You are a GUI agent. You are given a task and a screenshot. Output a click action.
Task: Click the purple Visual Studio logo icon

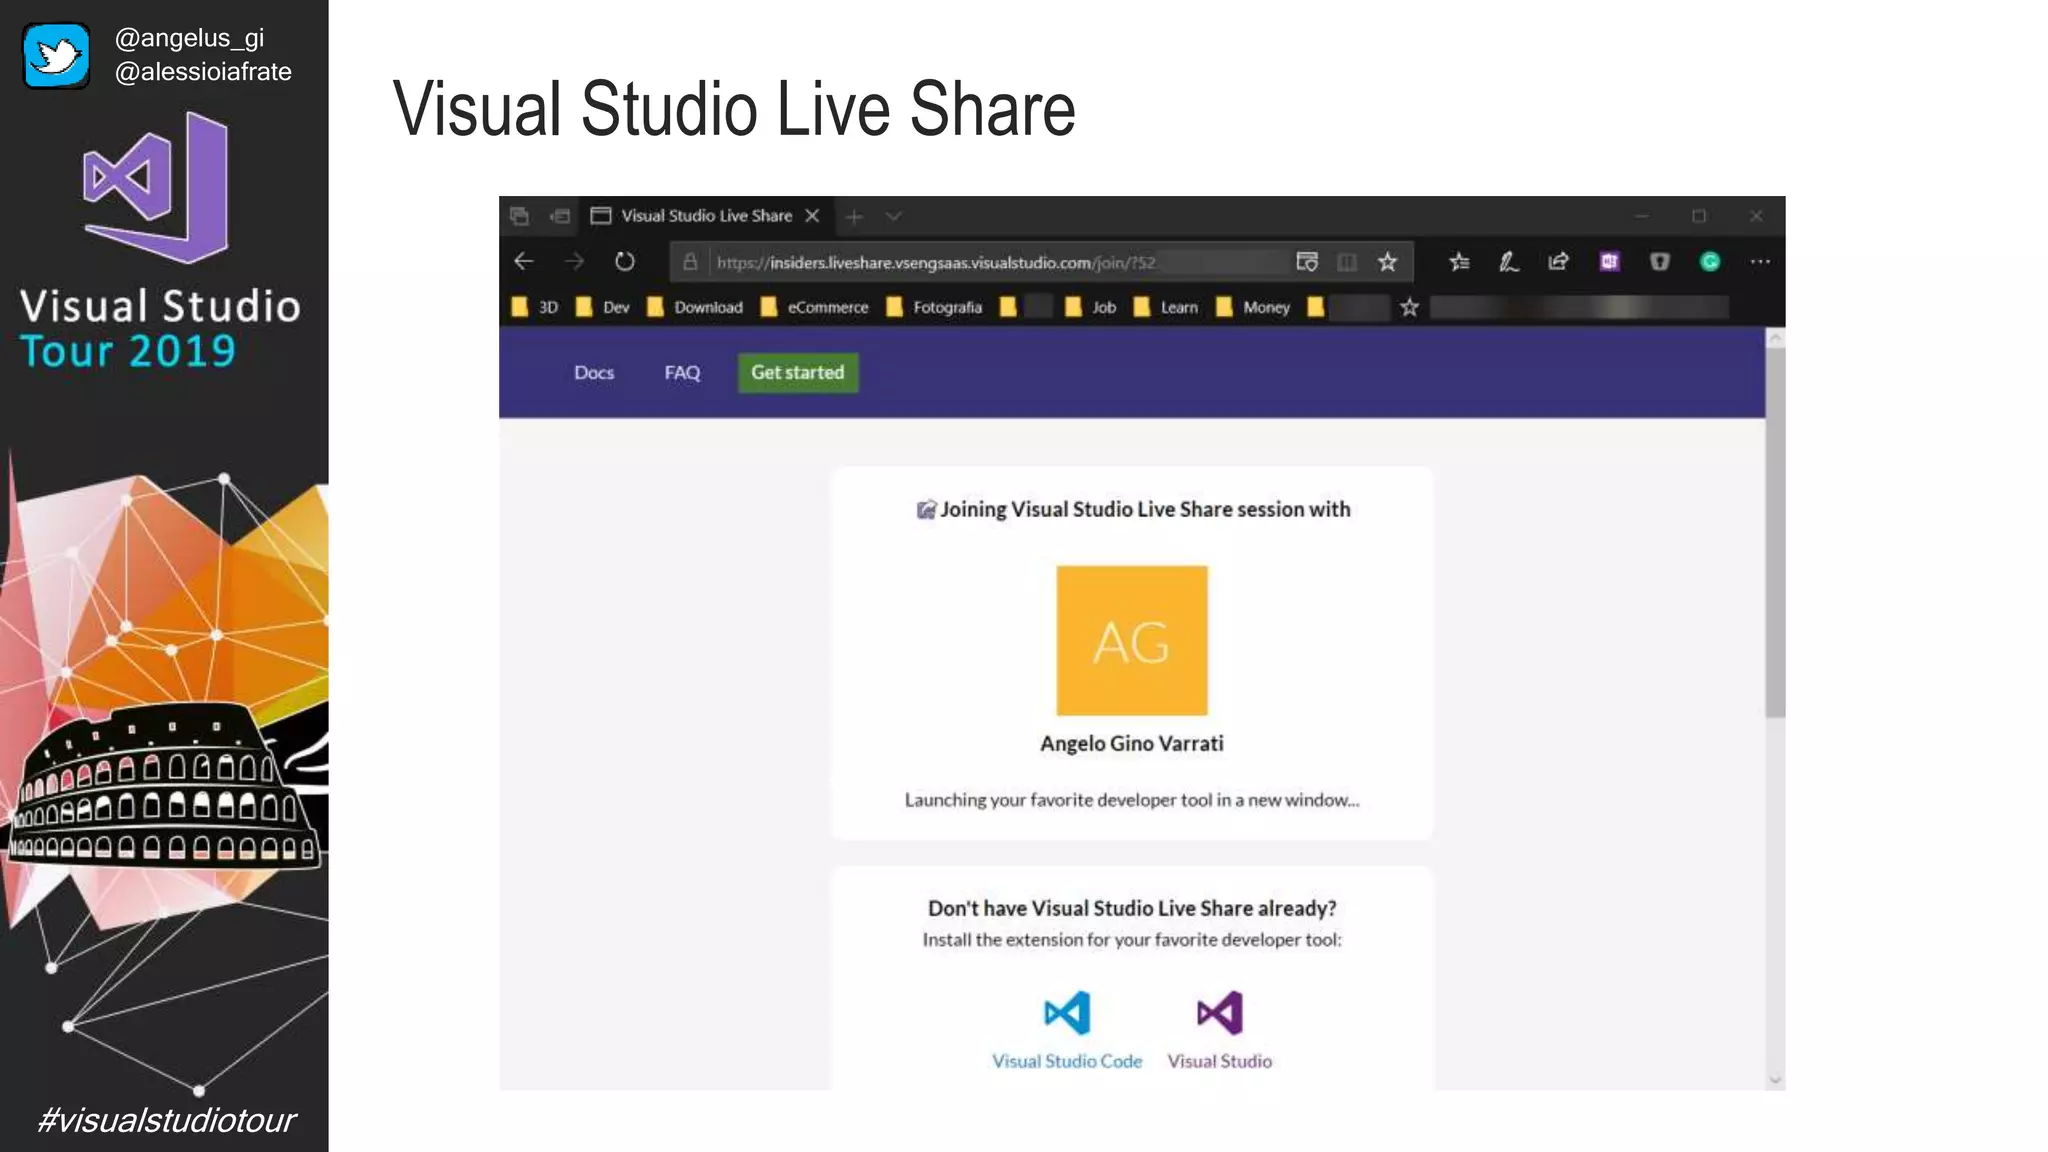pos(1220,1013)
